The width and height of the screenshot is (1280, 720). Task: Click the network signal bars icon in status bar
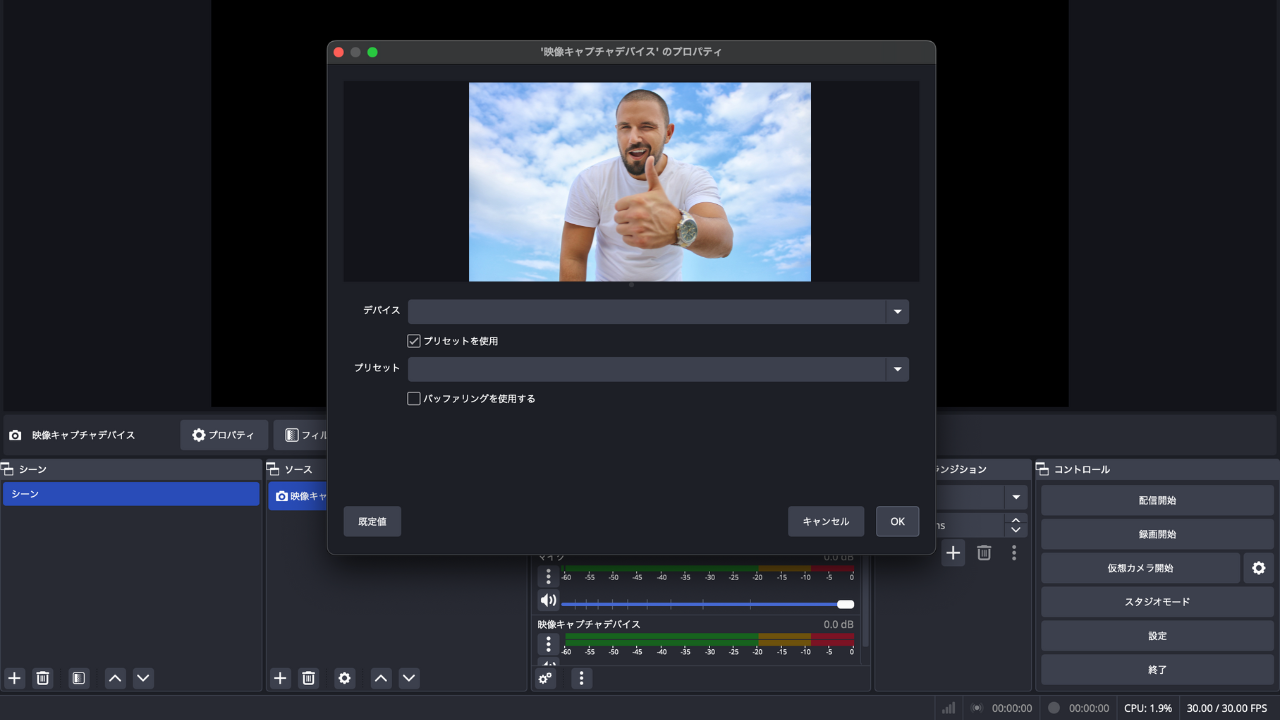(x=948, y=708)
